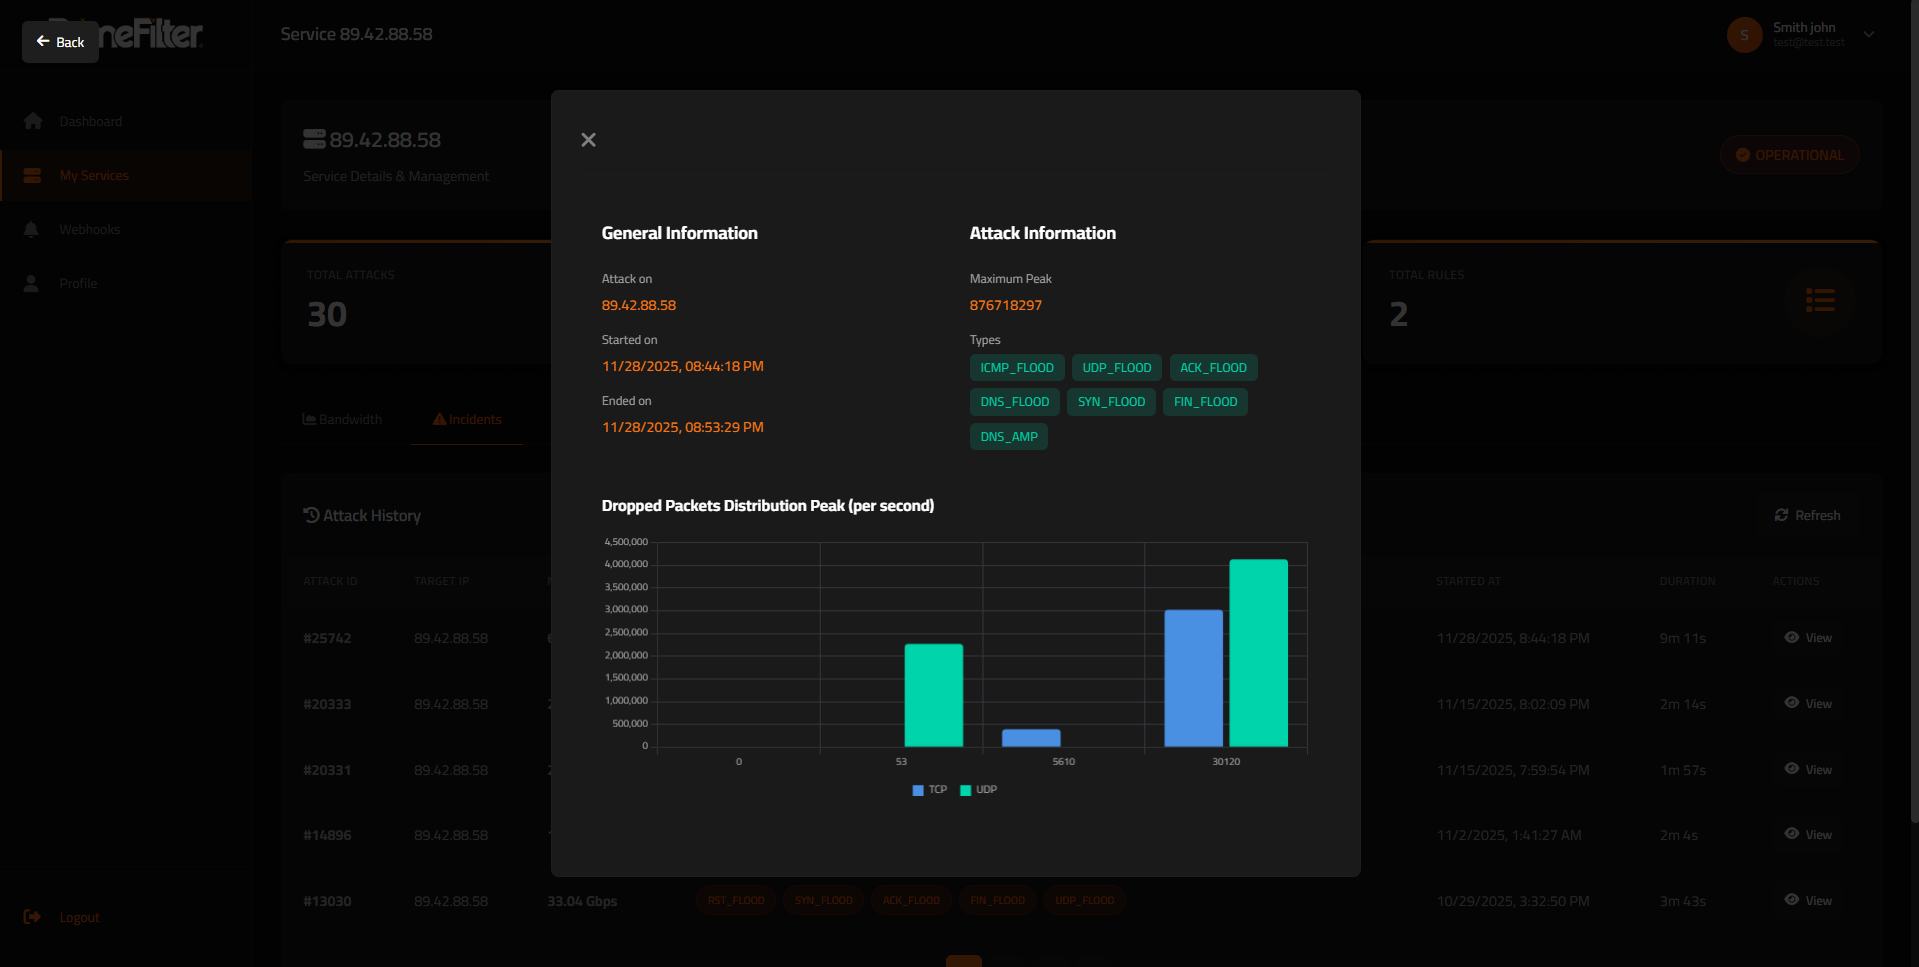View attack #20333 details via eye icon

pyautogui.click(x=1792, y=703)
